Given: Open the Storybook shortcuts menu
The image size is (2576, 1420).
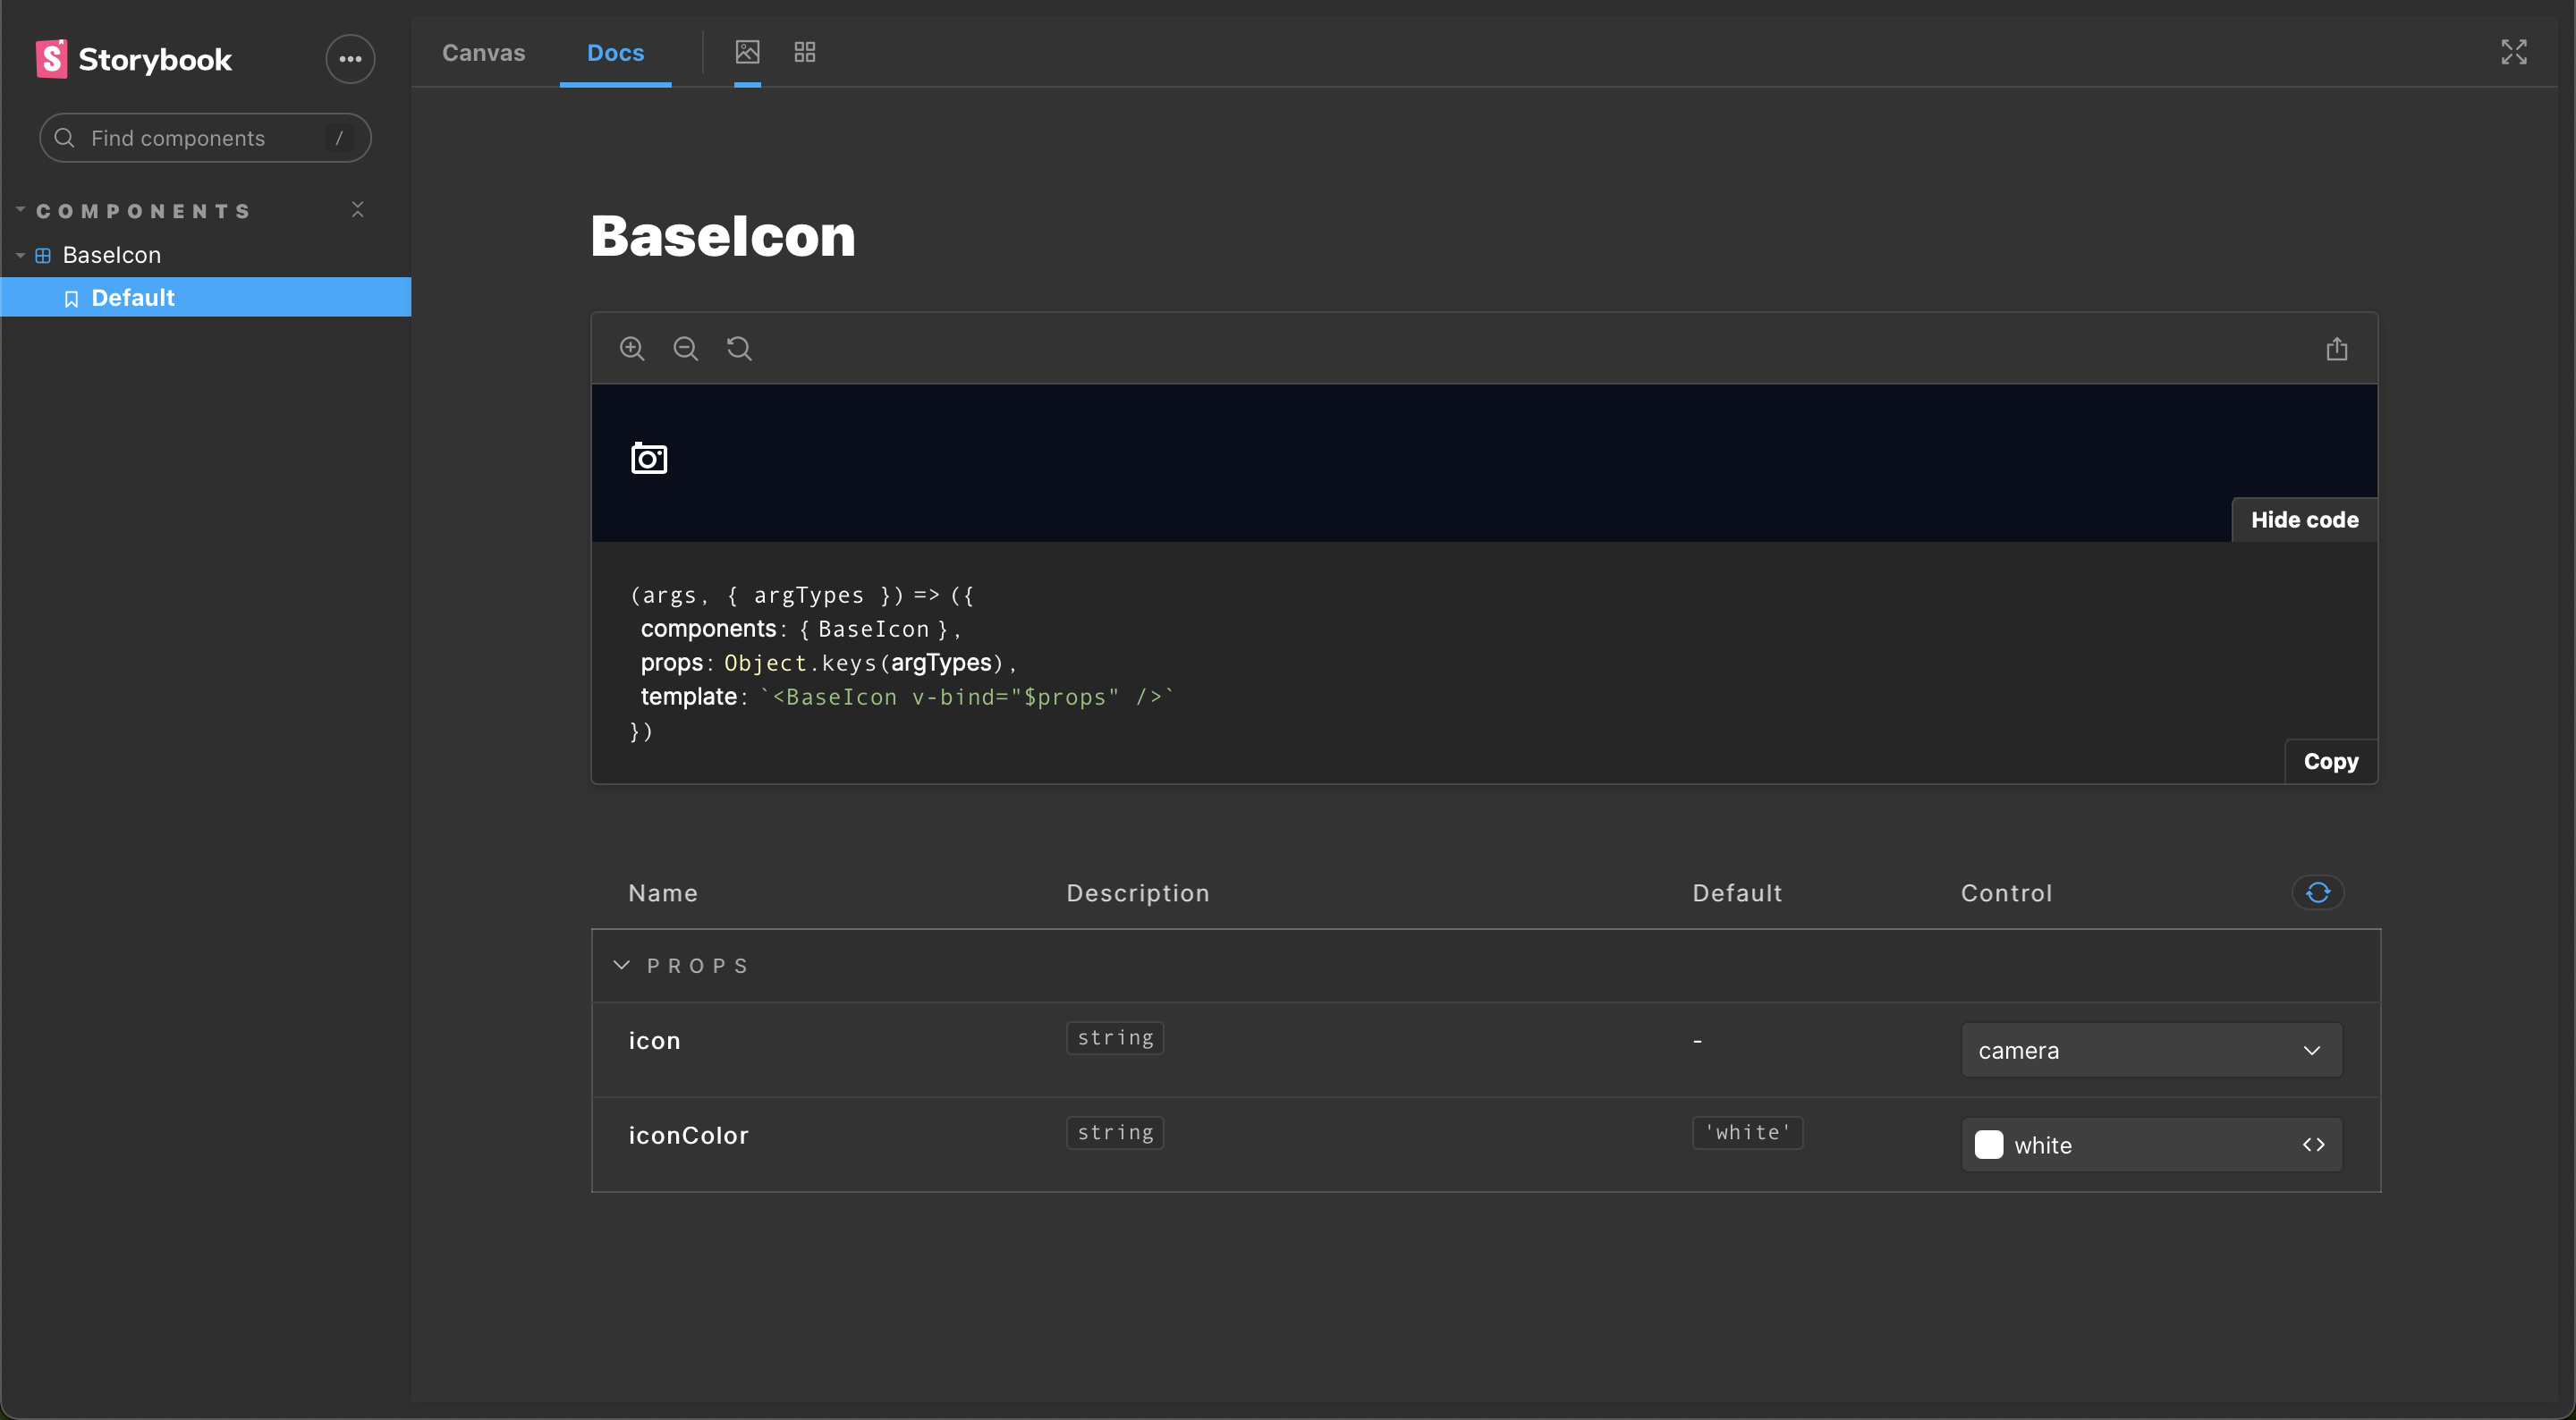Looking at the screenshot, I should point(349,59).
